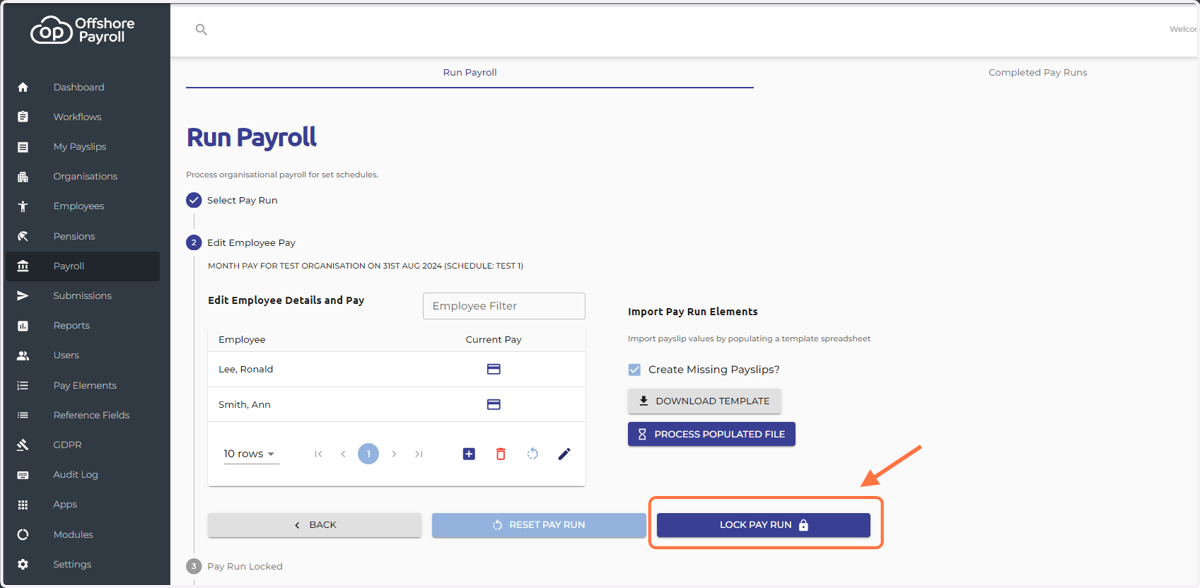Click the Users people icon
Image resolution: width=1200 pixels, height=588 pixels.
pyautogui.click(x=23, y=355)
